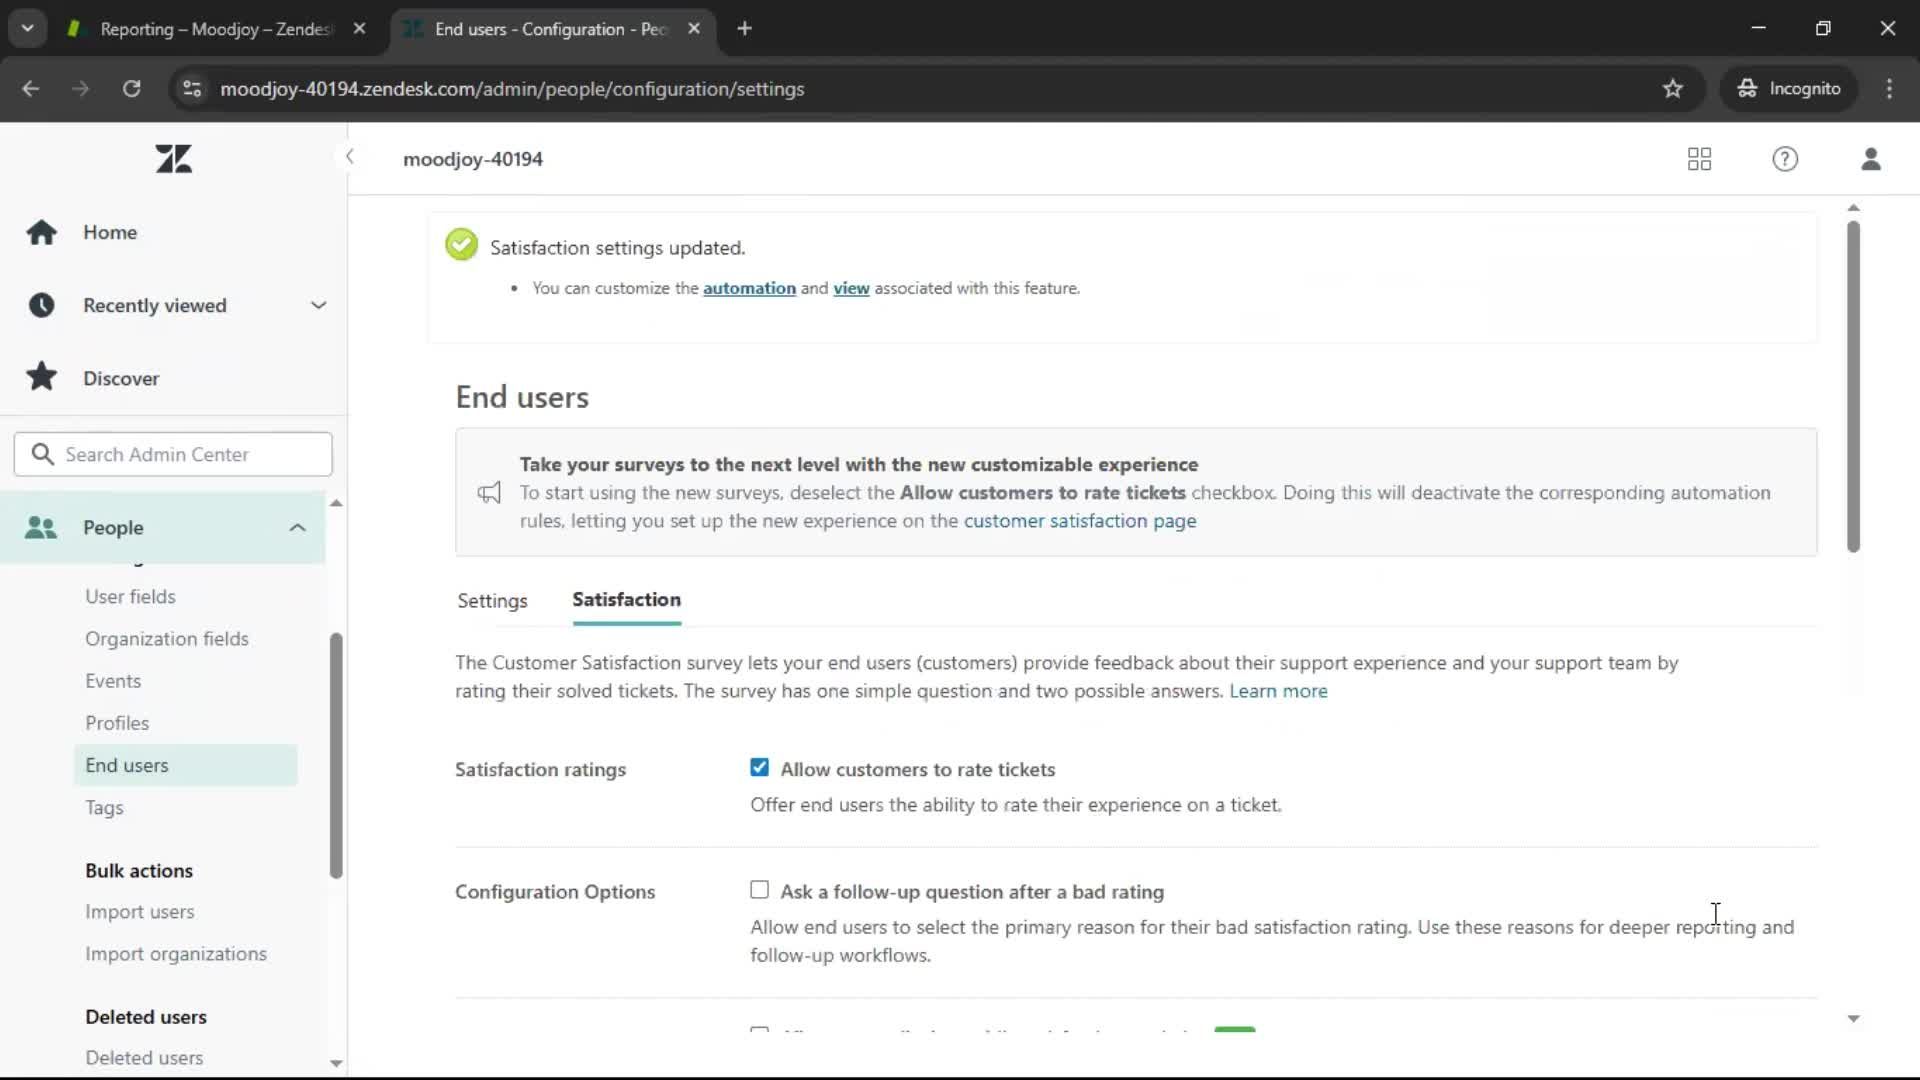Screen dimensions: 1920x1080
Task: Open the Zendesk products grid icon
Action: point(1699,159)
